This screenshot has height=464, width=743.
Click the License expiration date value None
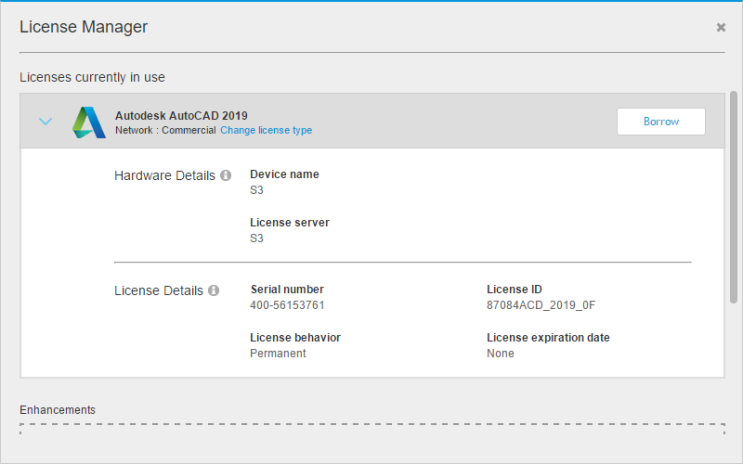point(500,353)
